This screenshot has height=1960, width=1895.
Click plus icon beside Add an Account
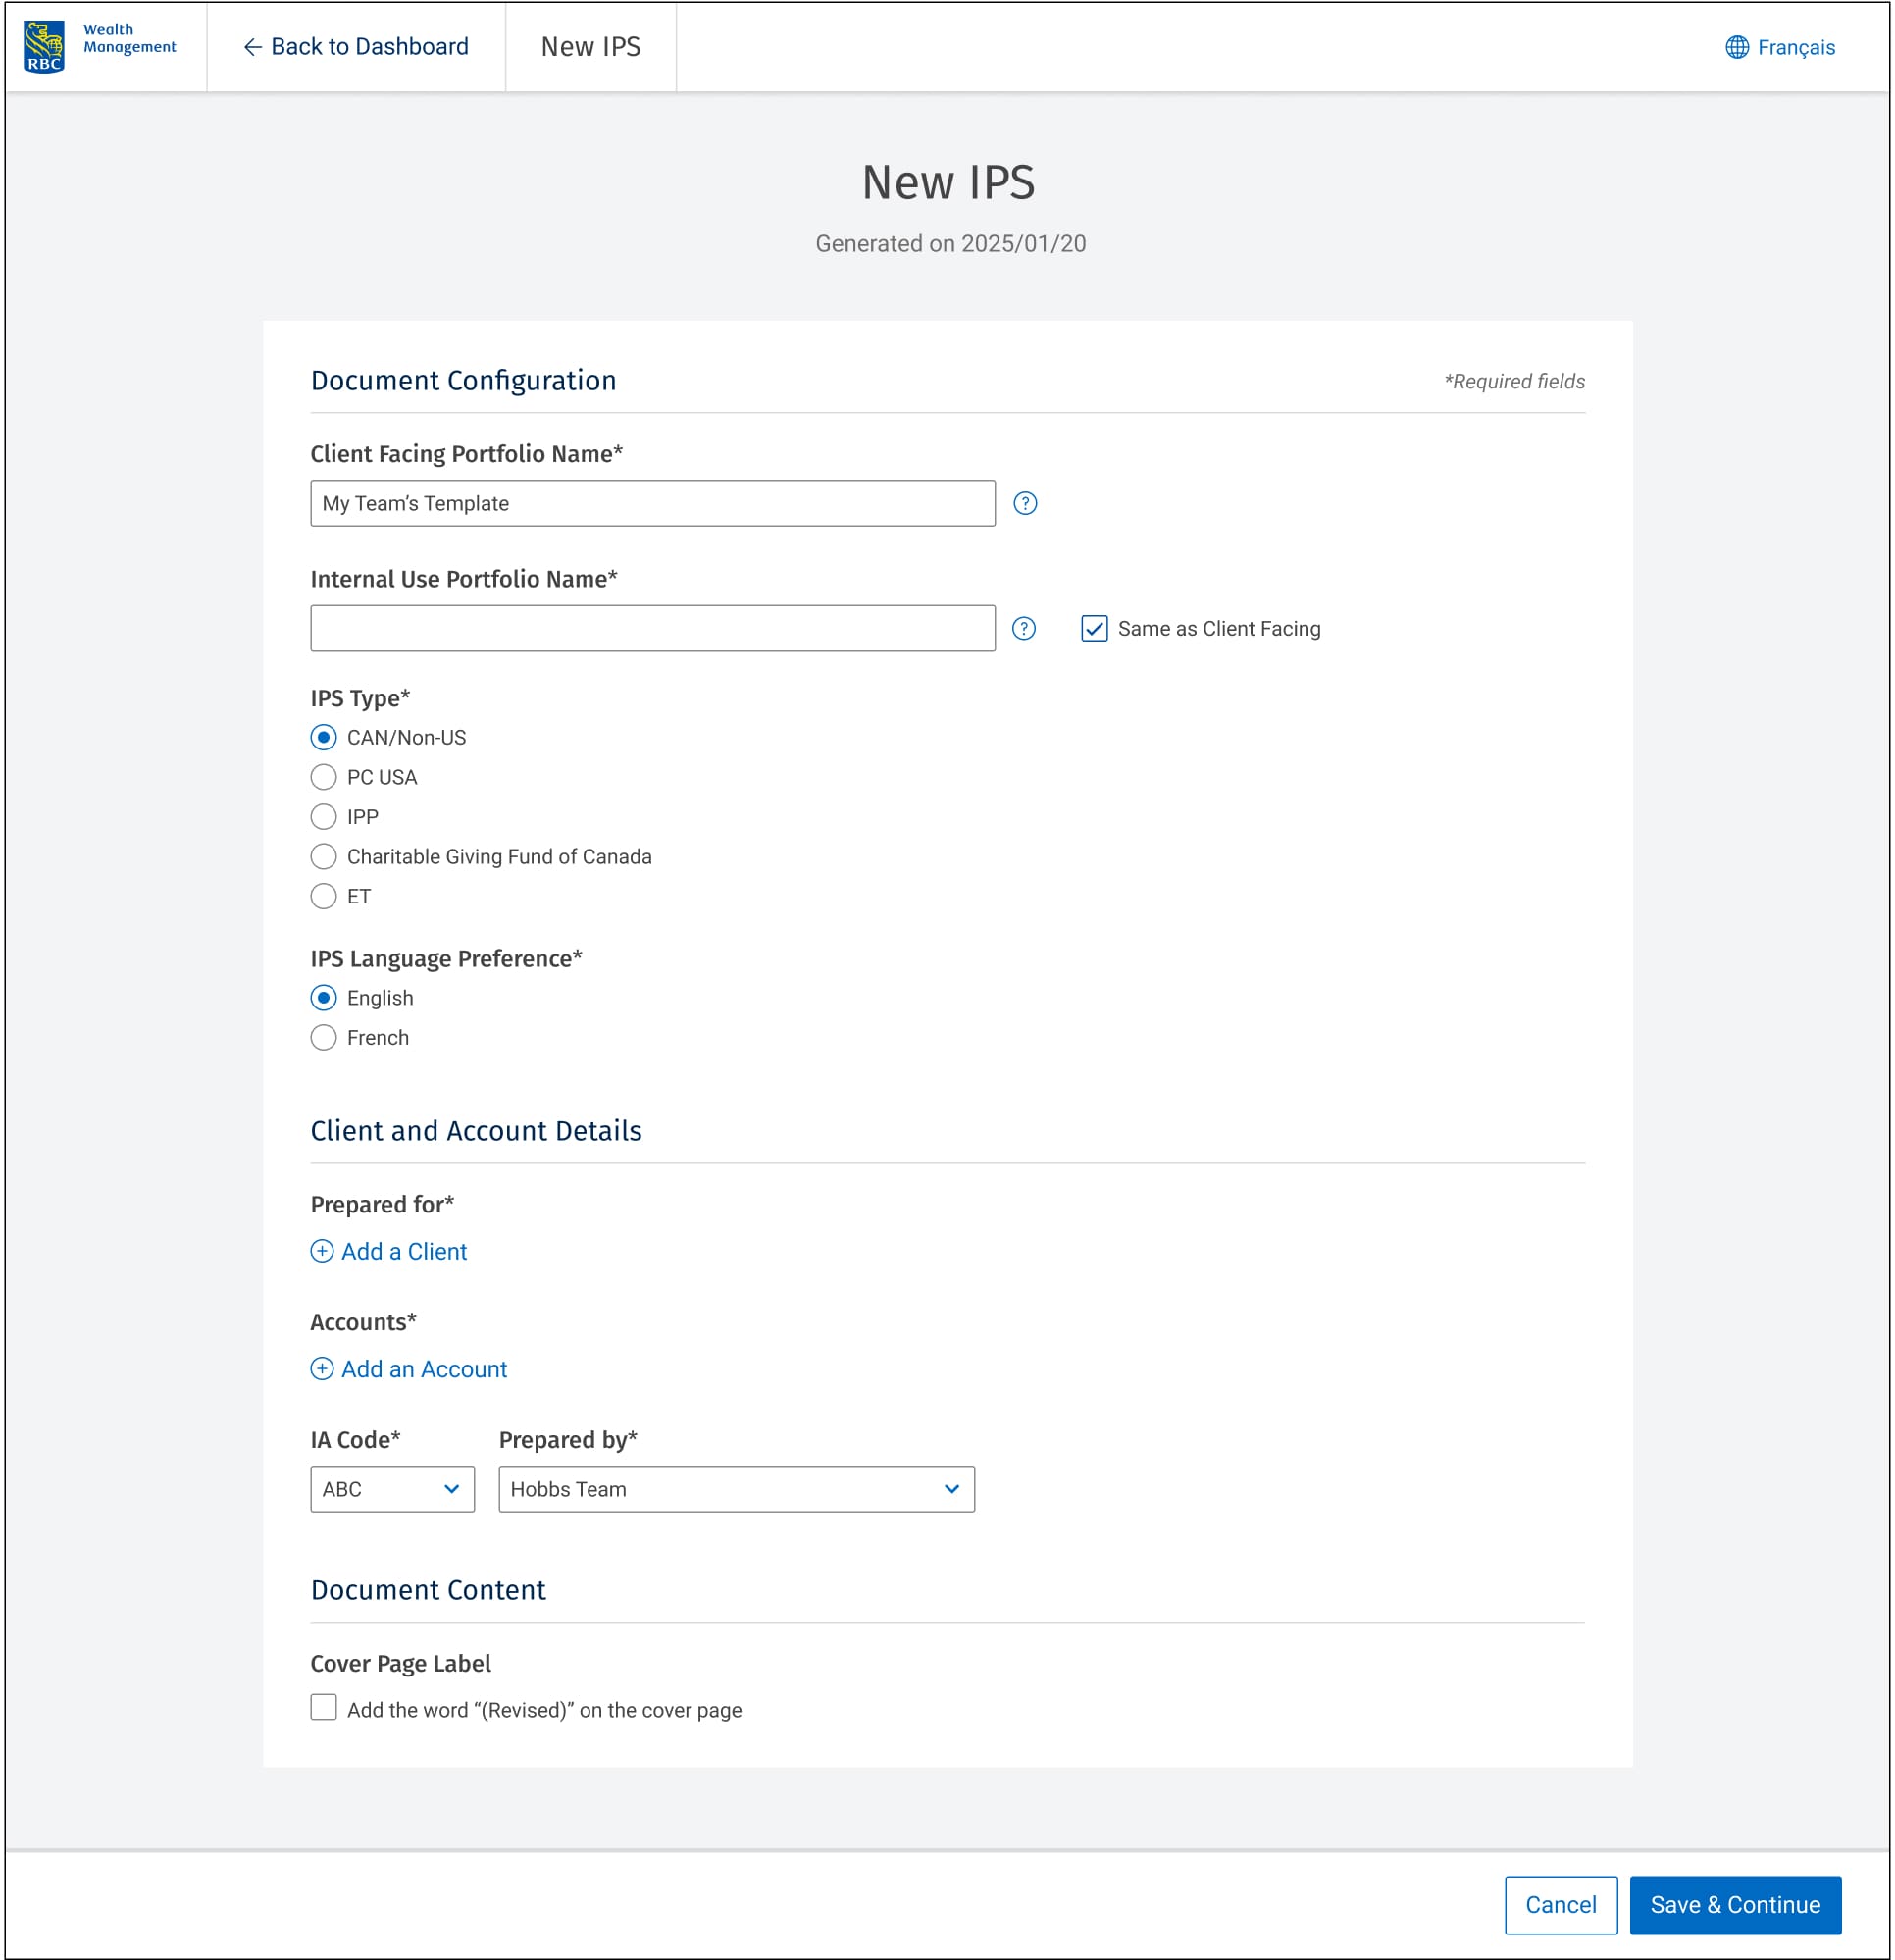[x=322, y=1368]
